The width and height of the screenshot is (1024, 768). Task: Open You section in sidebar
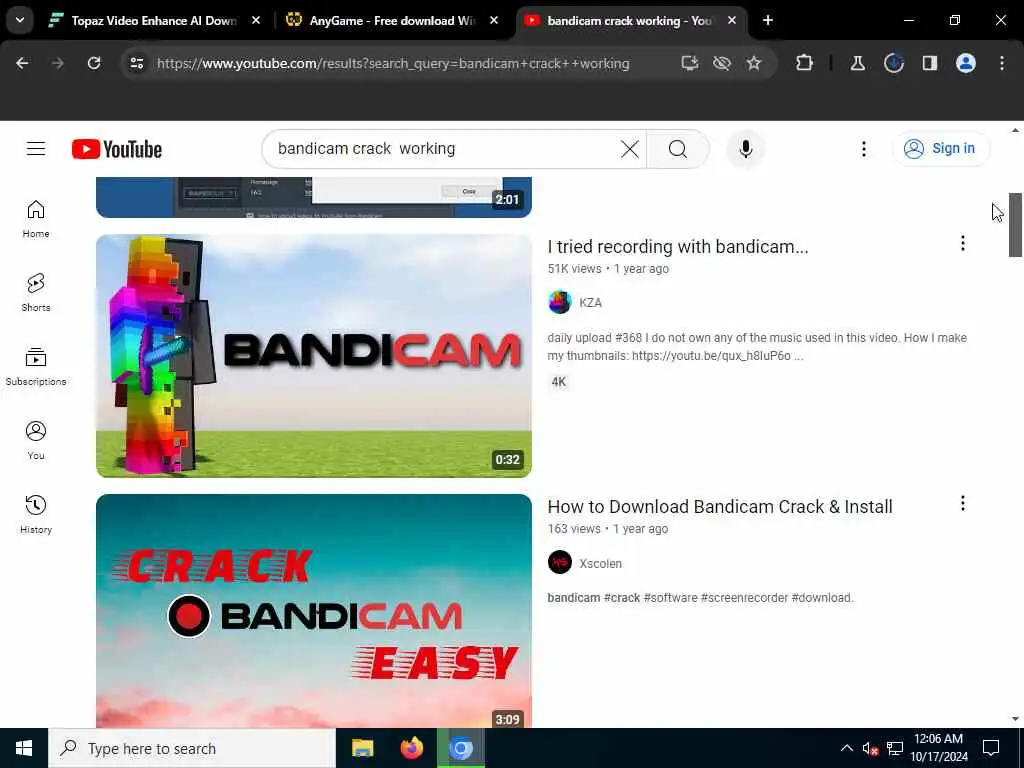(36, 440)
